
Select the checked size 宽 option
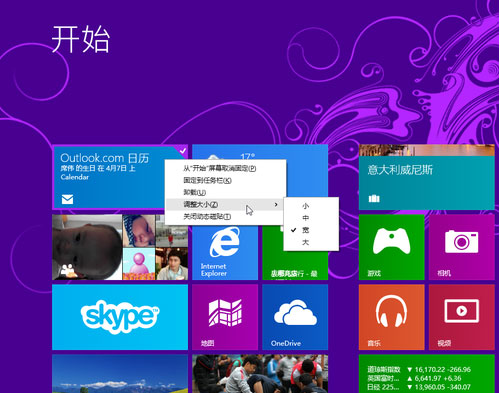(311, 230)
